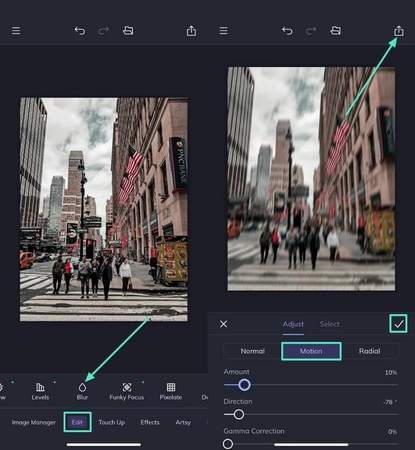This screenshot has height=450, width=415.
Task: Select the Pixelate tool
Action: 171,391
